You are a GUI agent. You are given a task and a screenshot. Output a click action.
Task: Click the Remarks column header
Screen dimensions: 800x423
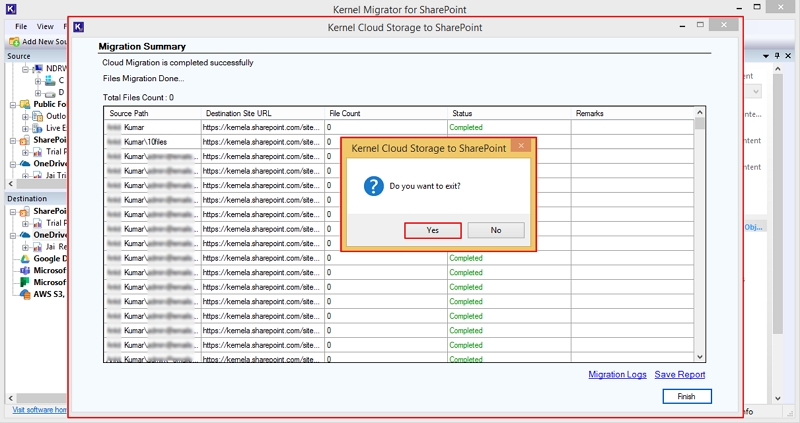coord(632,113)
